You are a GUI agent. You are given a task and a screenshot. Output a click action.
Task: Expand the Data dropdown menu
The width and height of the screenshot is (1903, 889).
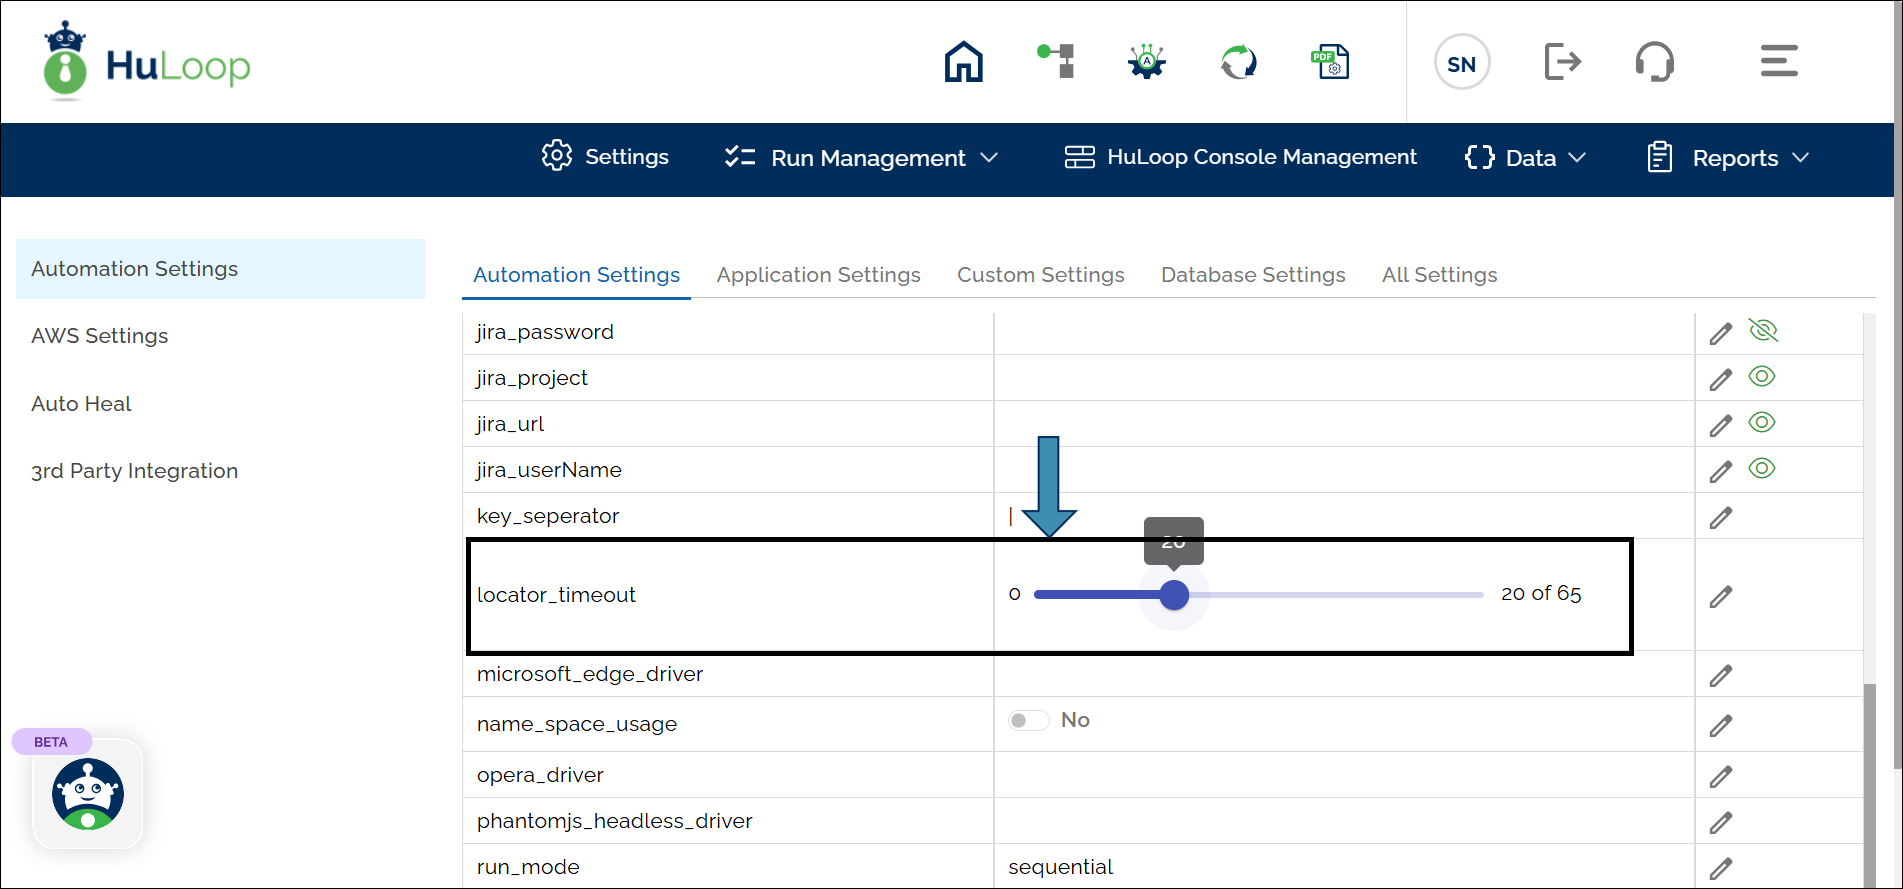[1525, 158]
